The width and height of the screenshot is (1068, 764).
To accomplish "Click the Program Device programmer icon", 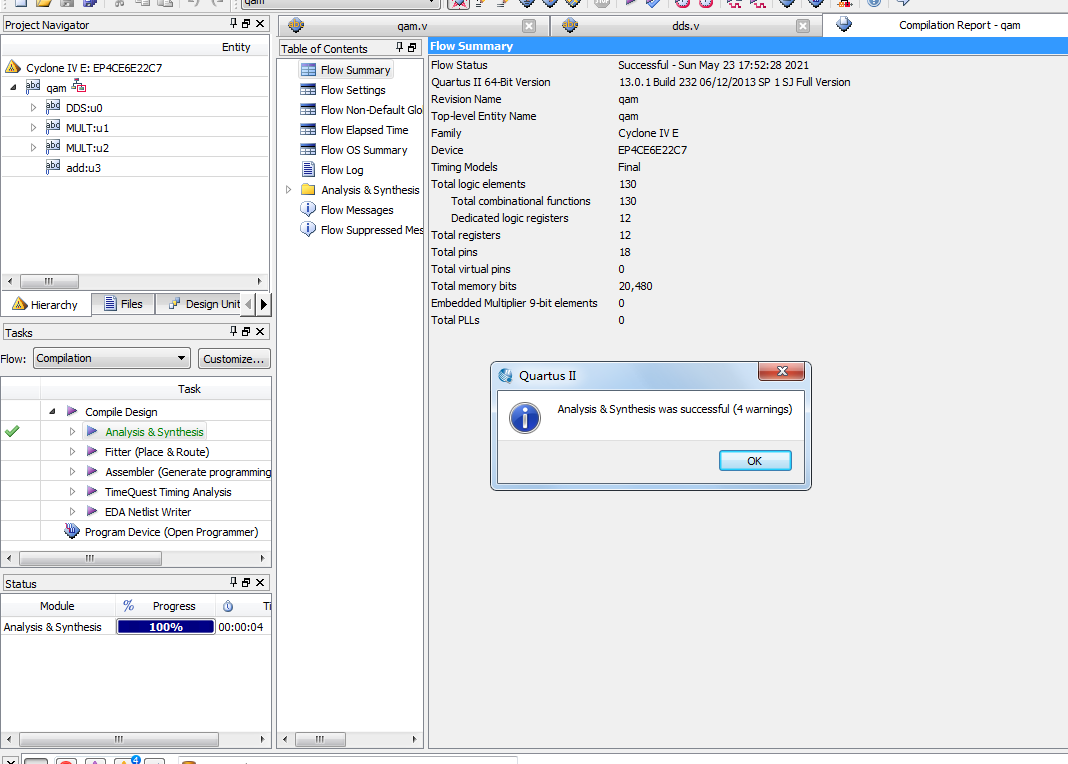I will [72, 530].
